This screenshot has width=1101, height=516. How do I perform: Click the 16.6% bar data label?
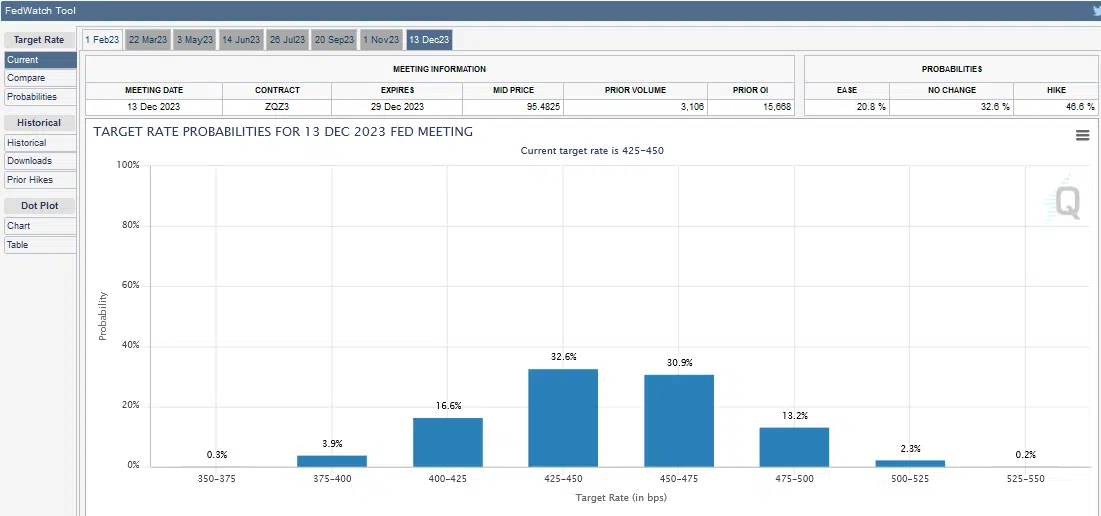click(448, 406)
